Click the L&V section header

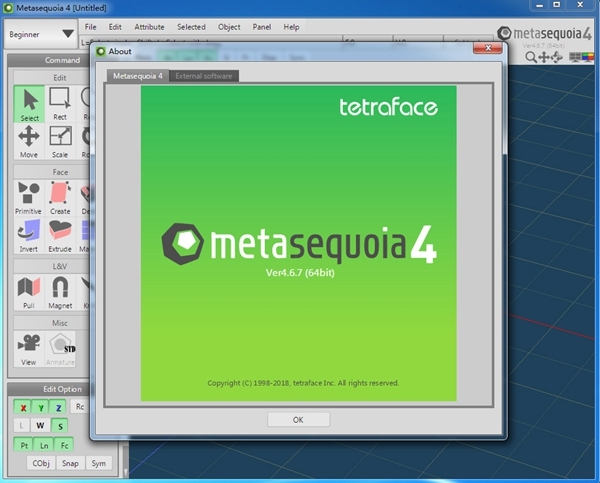51,266
